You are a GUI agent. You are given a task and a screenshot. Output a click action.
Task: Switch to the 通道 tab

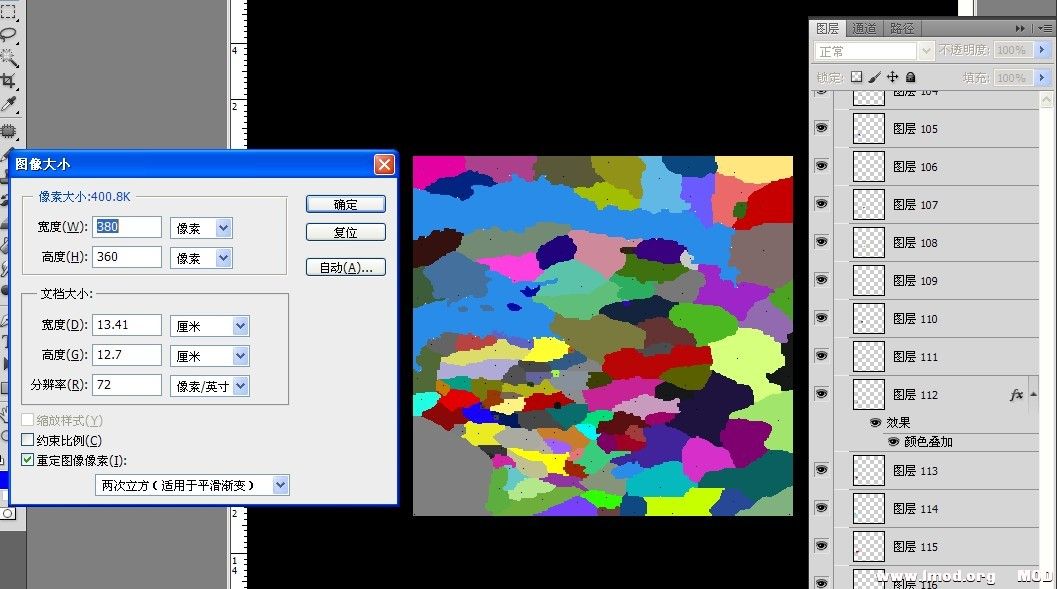coord(865,28)
